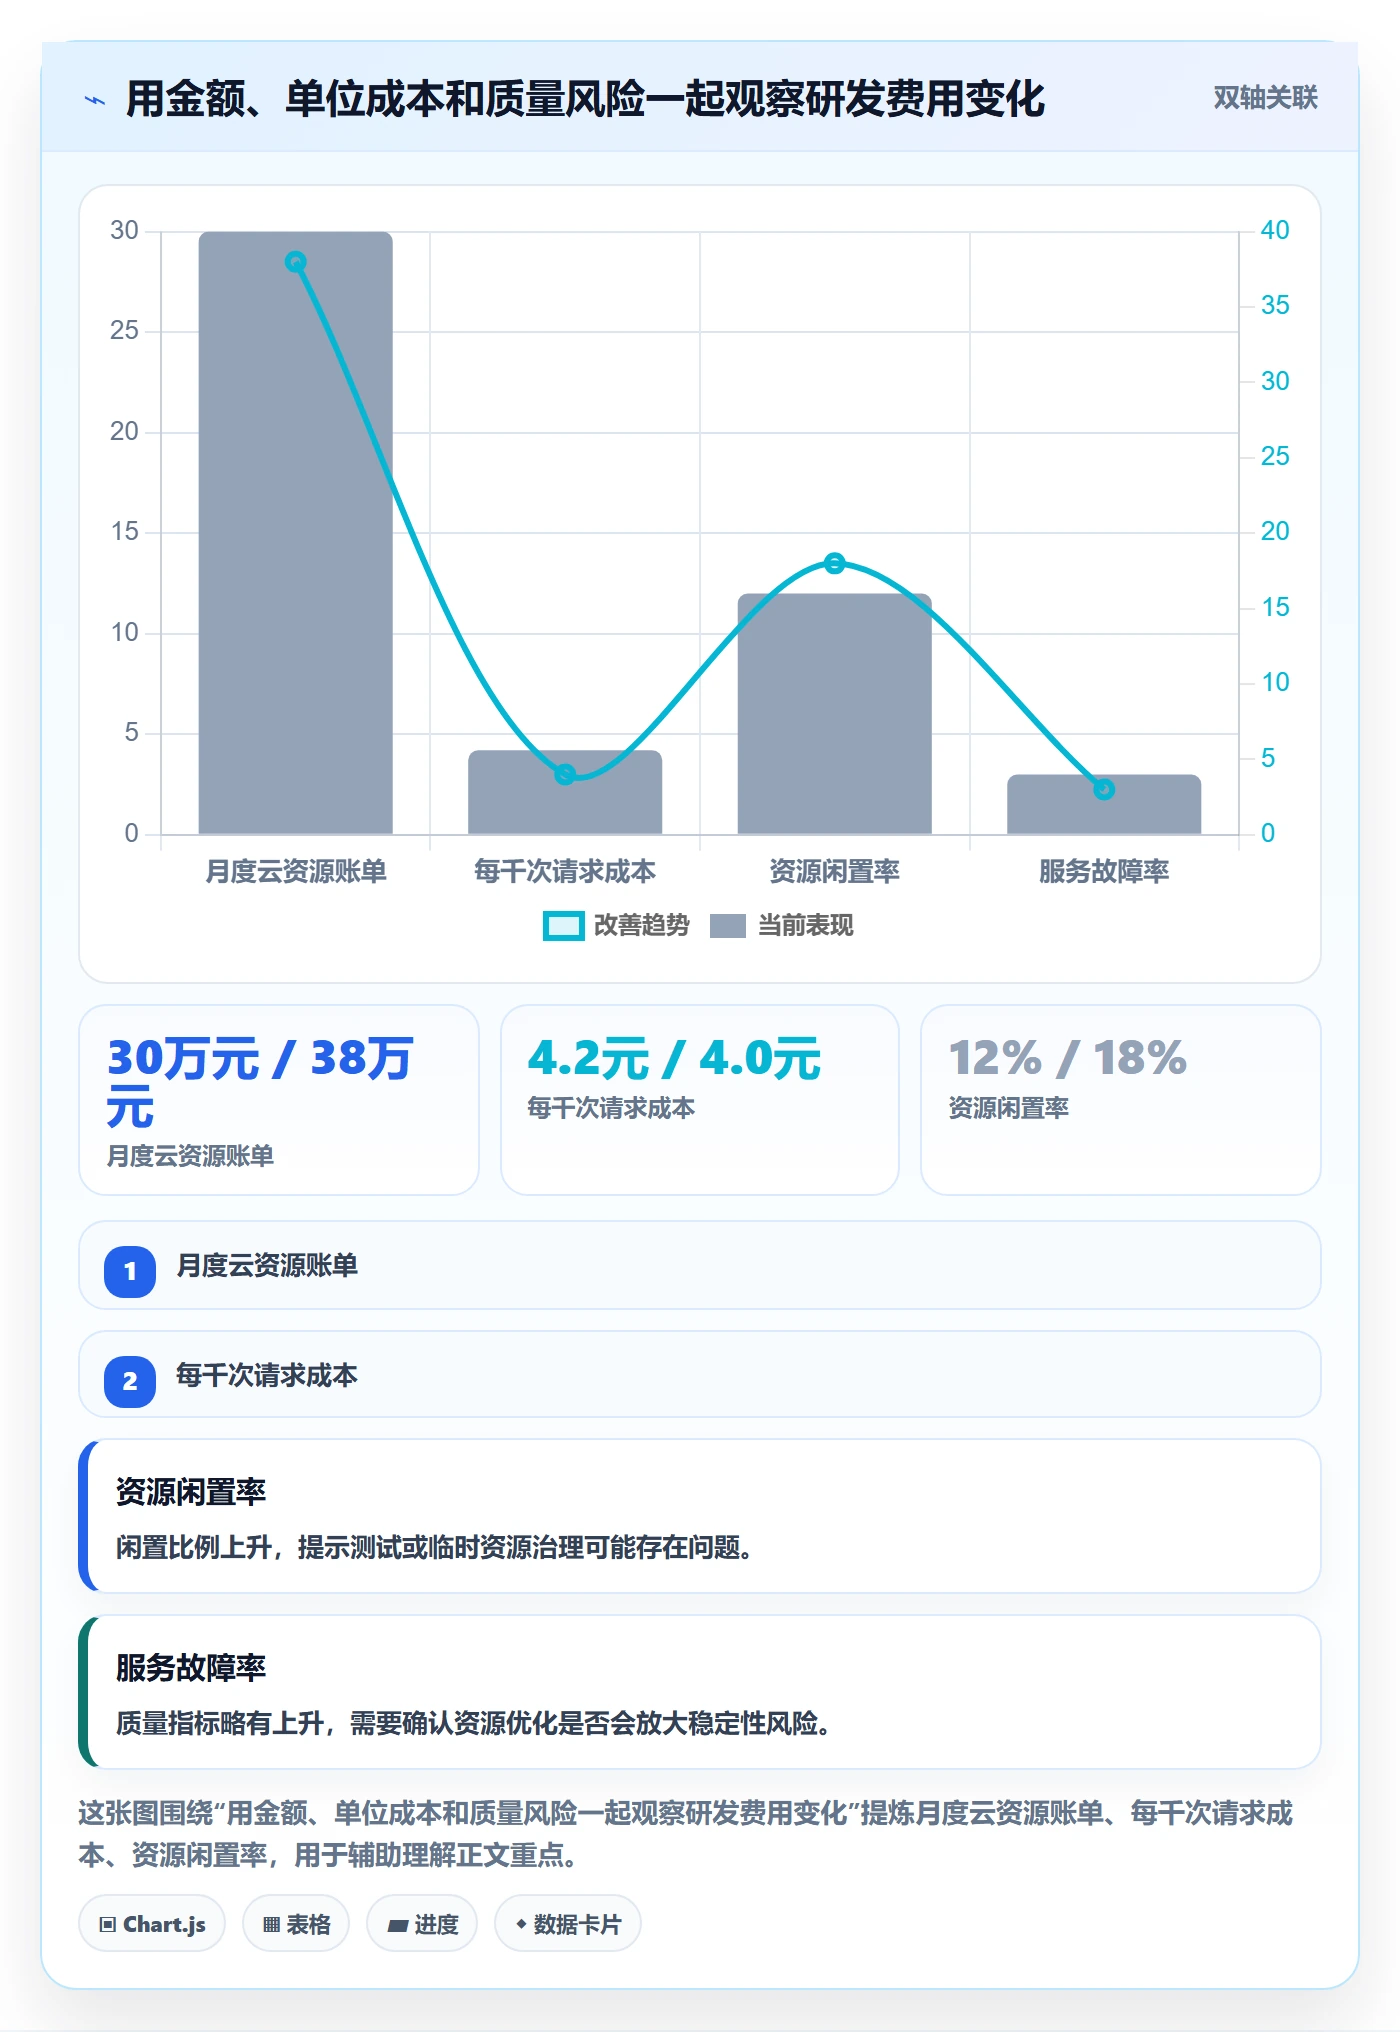Click the bar icon in the 进度 tag
The width and height of the screenshot is (1400, 2032).
[397, 1926]
